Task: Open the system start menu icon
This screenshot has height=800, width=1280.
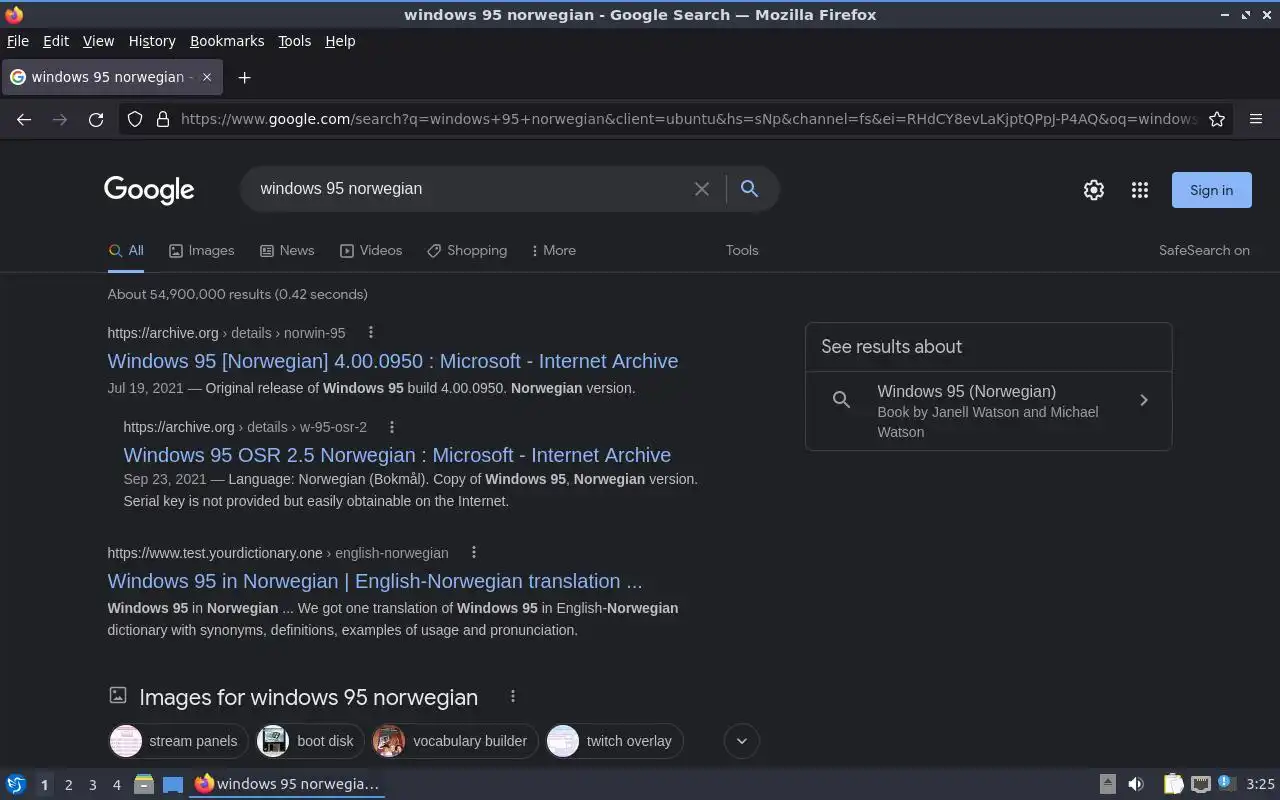Action: 16,784
